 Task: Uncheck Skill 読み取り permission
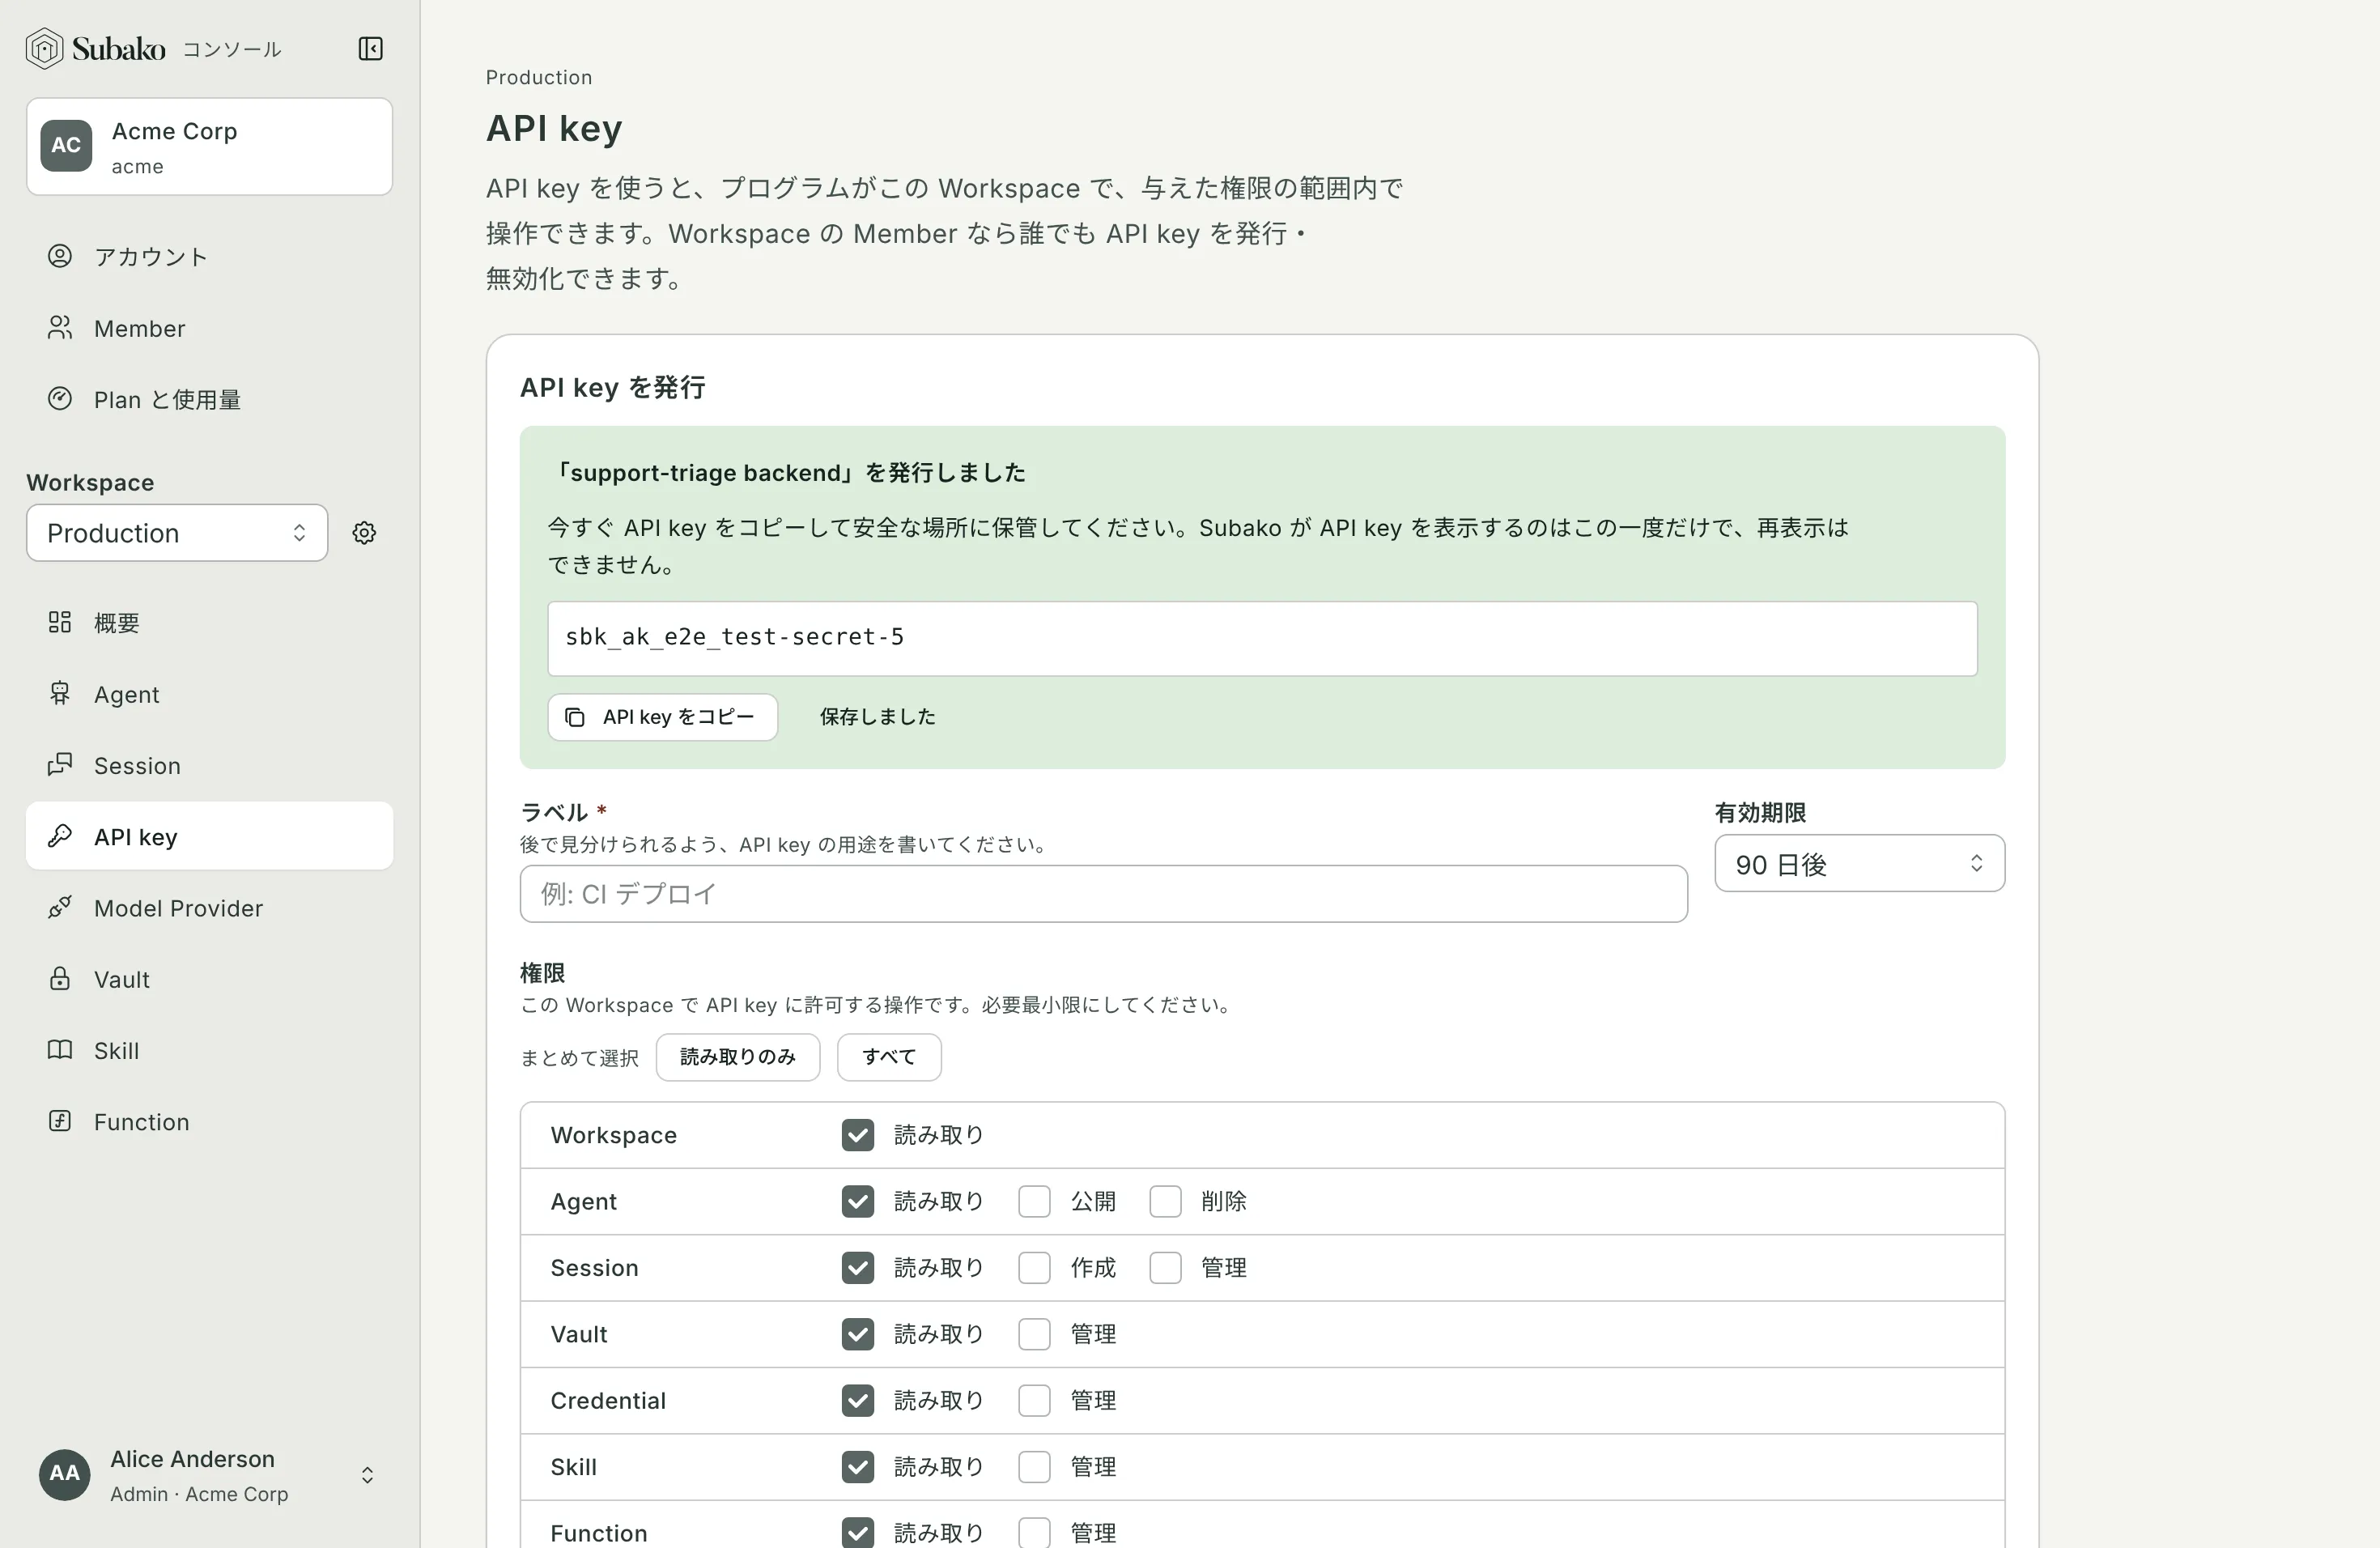[858, 1467]
